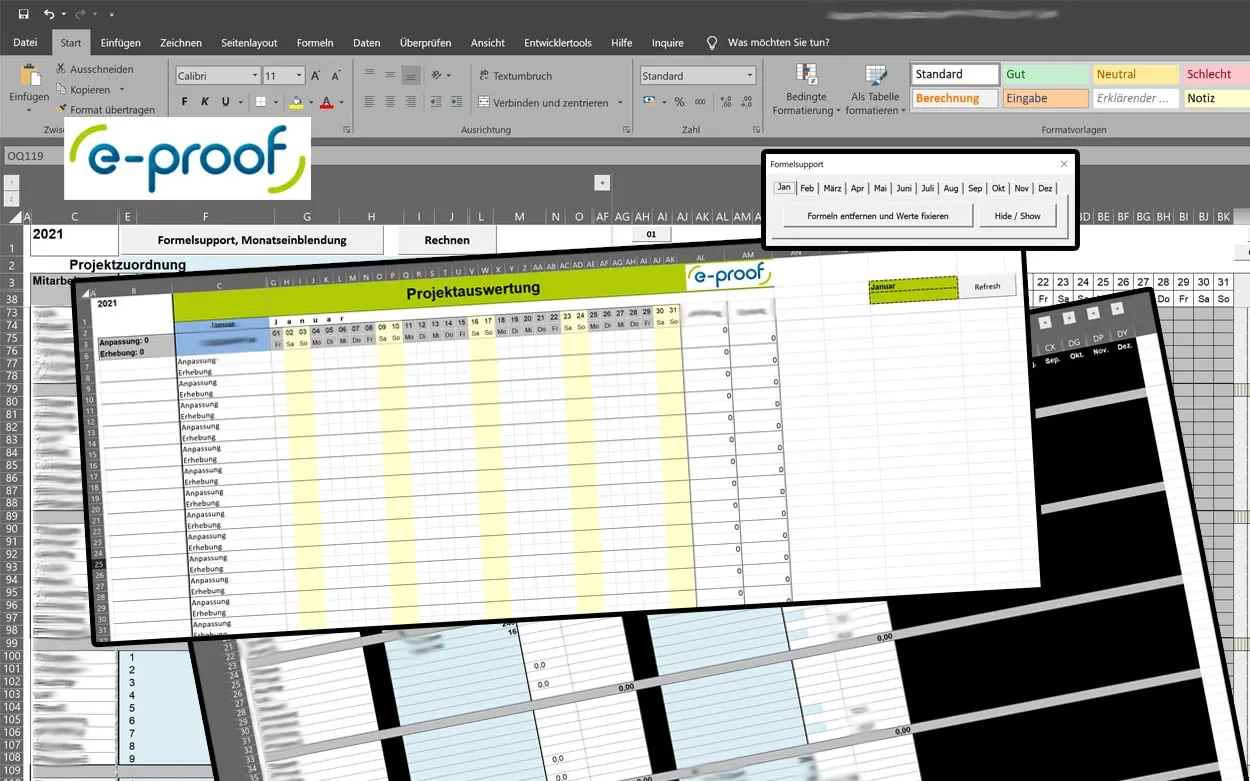Copy selection using the Kopieren icon
The height and width of the screenshot is (781, 1250).
[62, 89]
